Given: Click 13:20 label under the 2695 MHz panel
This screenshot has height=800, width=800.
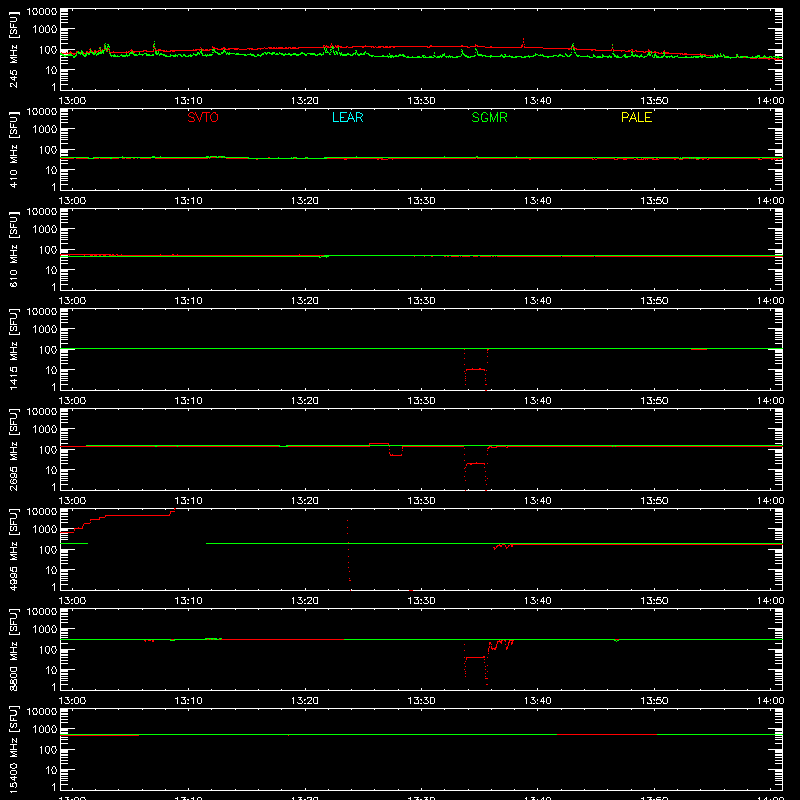Looking at the screenshot, I should point(305,501).
